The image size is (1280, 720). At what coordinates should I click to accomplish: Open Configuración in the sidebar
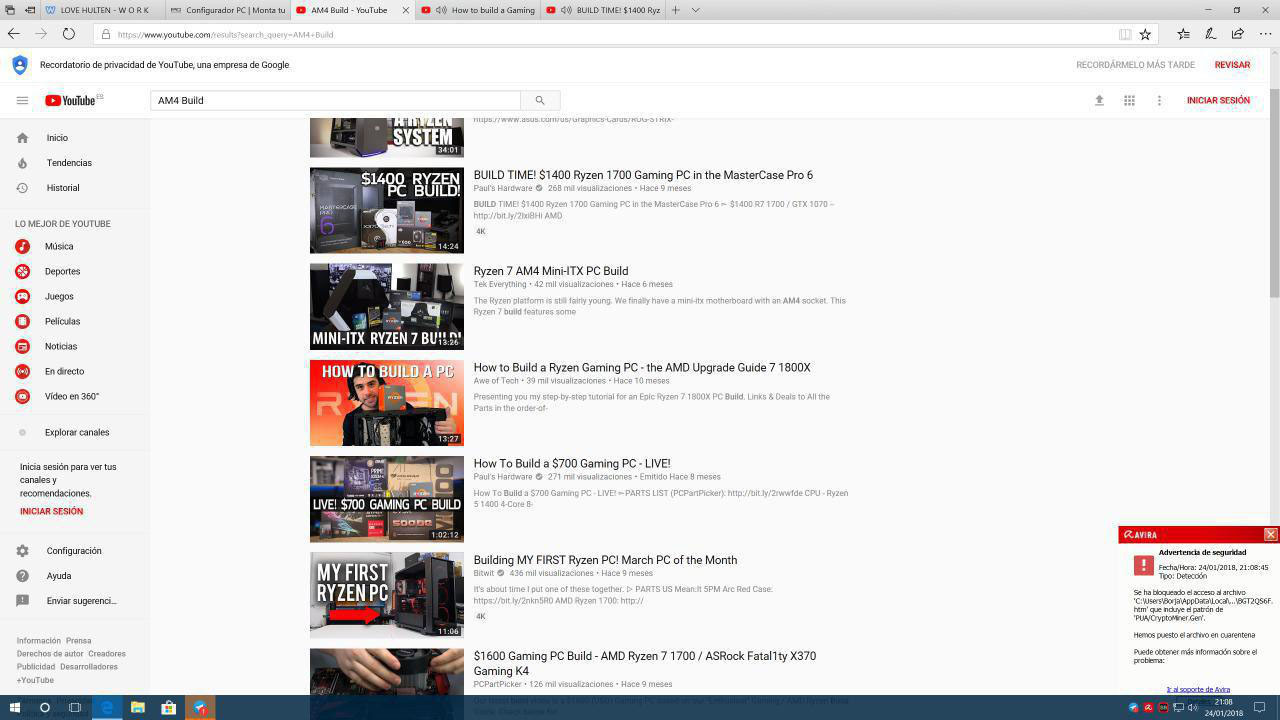[x=74, y=551]
